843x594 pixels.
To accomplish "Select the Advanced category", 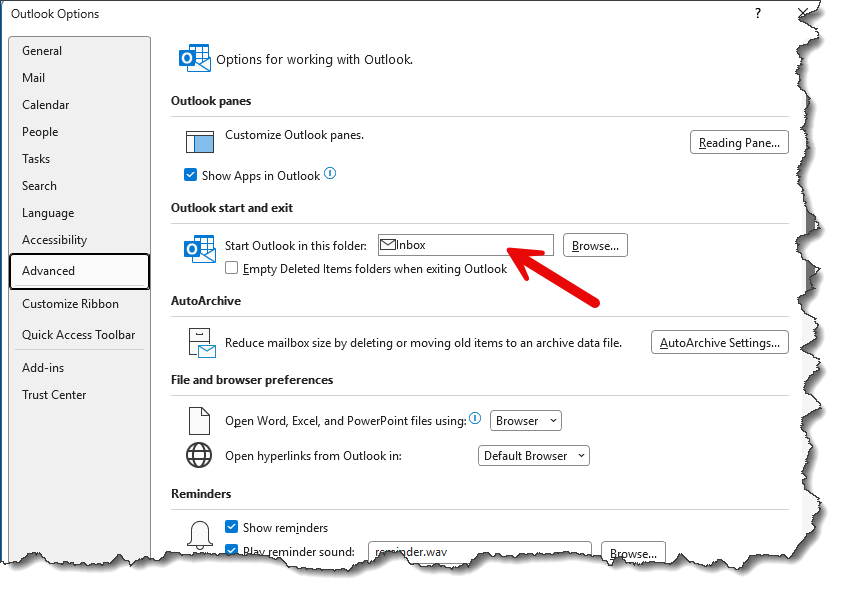I will [x=80, y=271].
